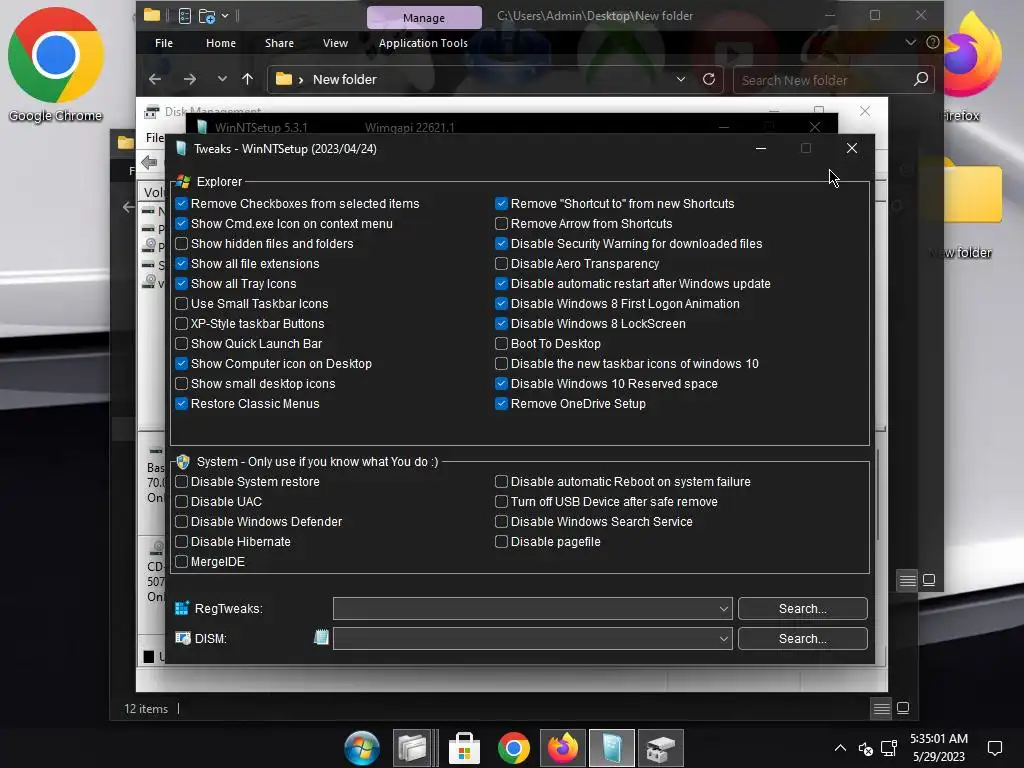
Task: Click muted volume tray icon
Action: 865,748
